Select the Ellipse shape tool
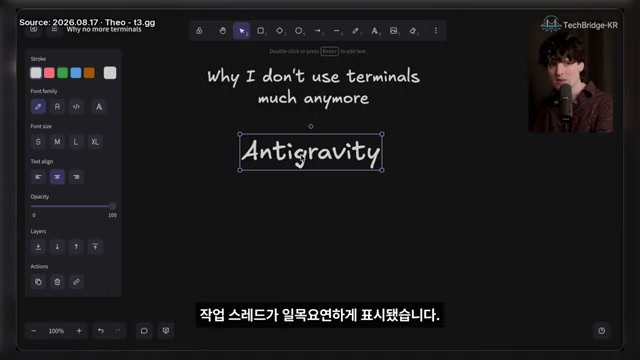Screen dimensions: 640x360 tap(299, 31)
